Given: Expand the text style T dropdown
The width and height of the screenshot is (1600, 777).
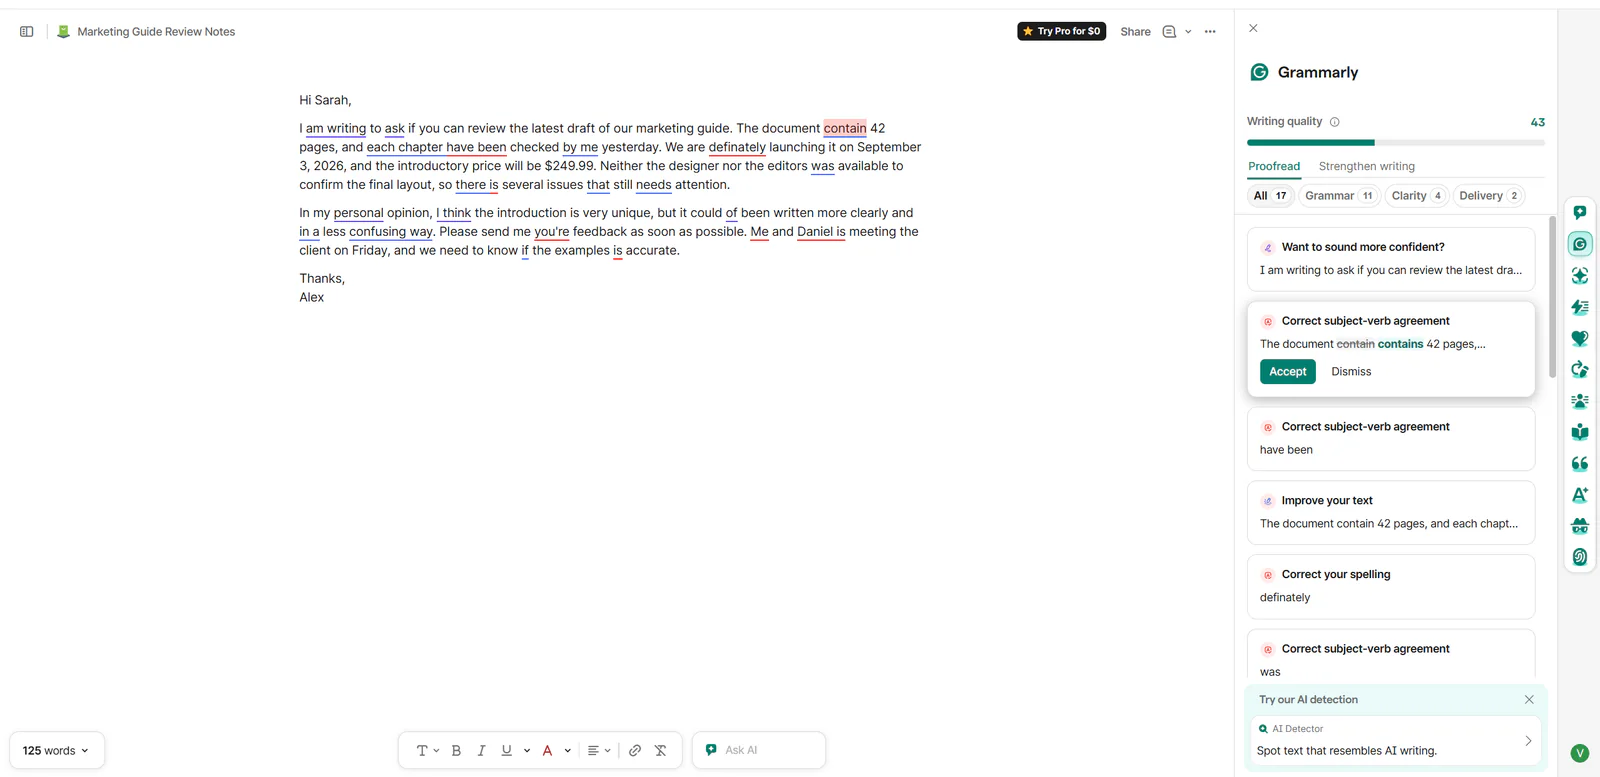Looking at the screenshot, I should tap(428, 750).
